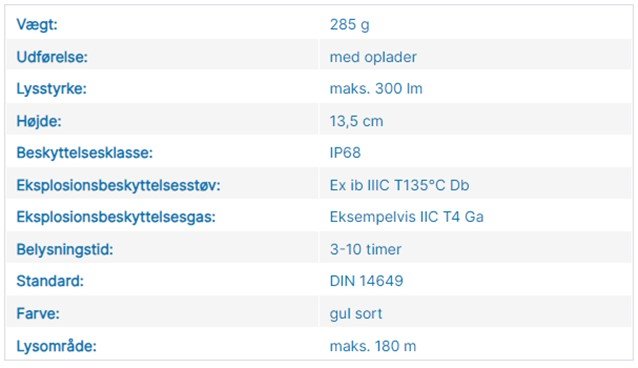Click the Lysstyrke label
This screenshot has width=638, height=368.
click(52, 89)
